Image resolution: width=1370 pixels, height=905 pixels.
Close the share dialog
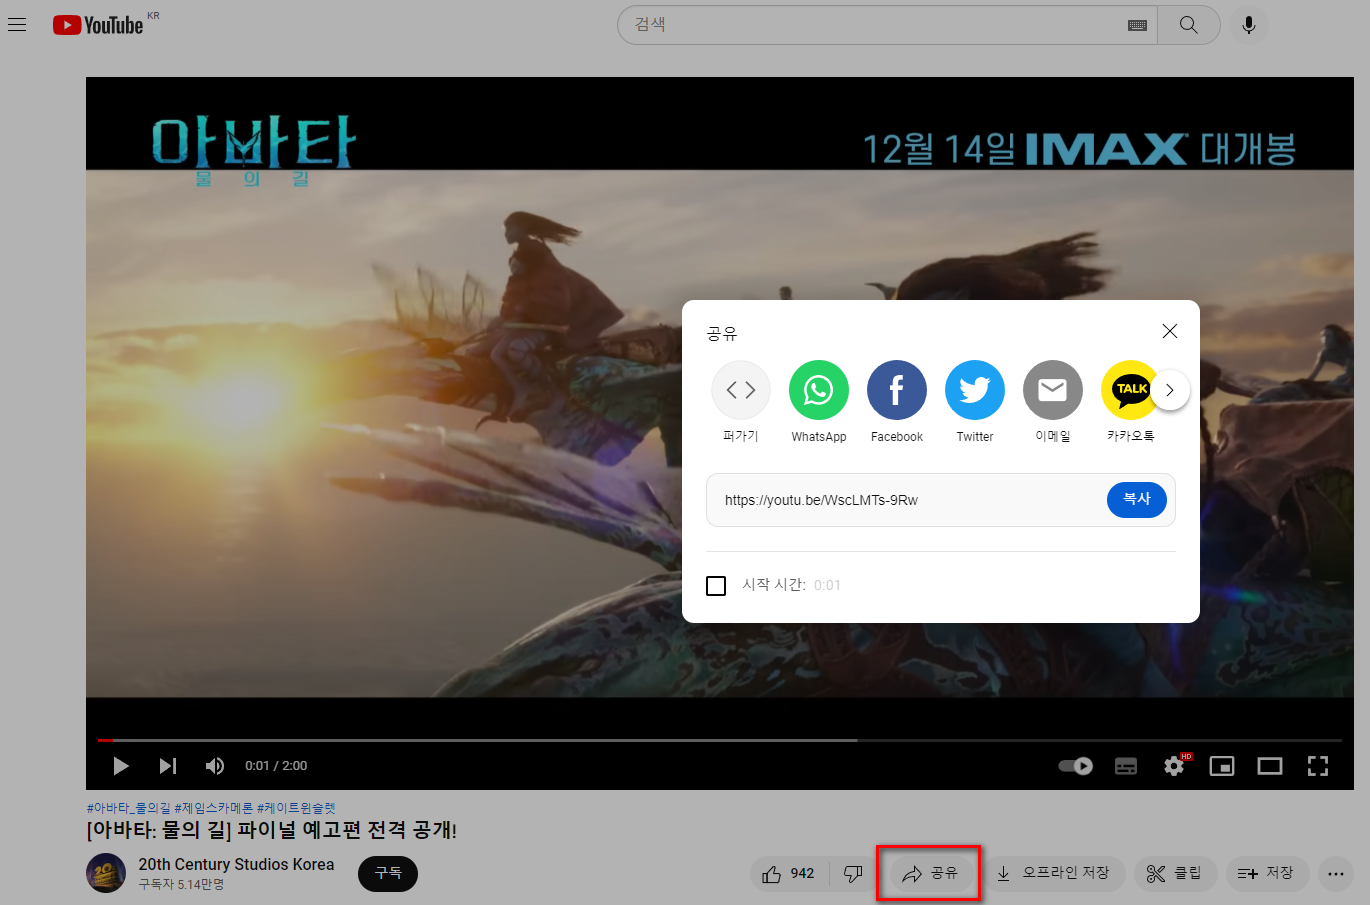(1170, 331)
